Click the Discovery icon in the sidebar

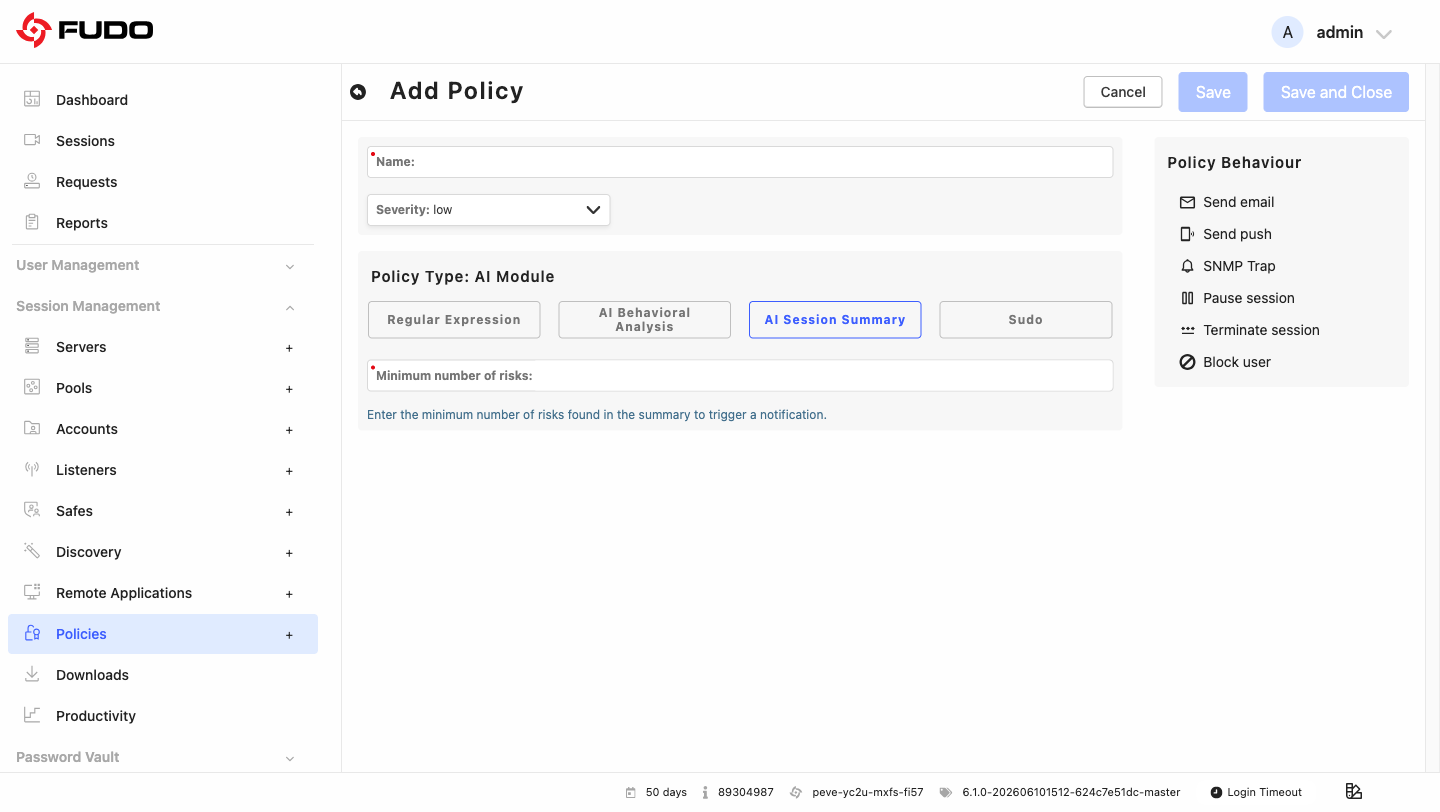[32, 551]
